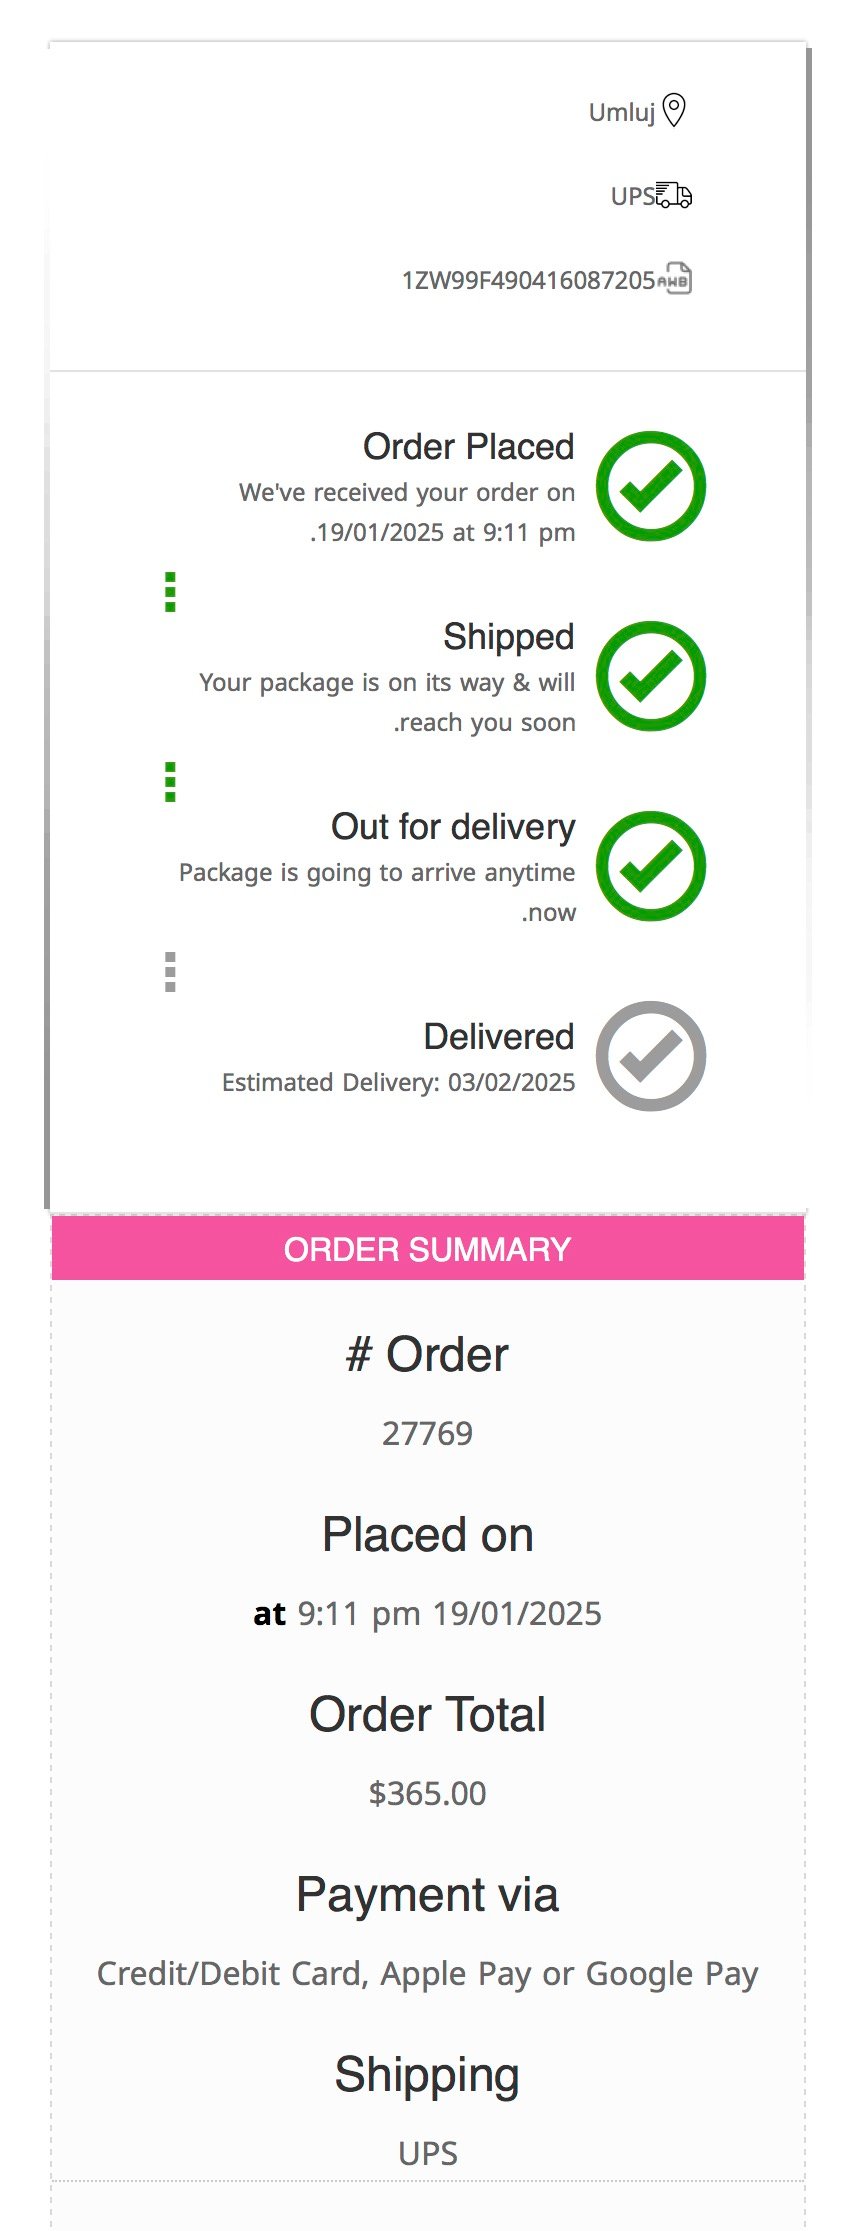Click order number 27769
Viewport: 856px width, 2231px height.
pos(428,1433)
